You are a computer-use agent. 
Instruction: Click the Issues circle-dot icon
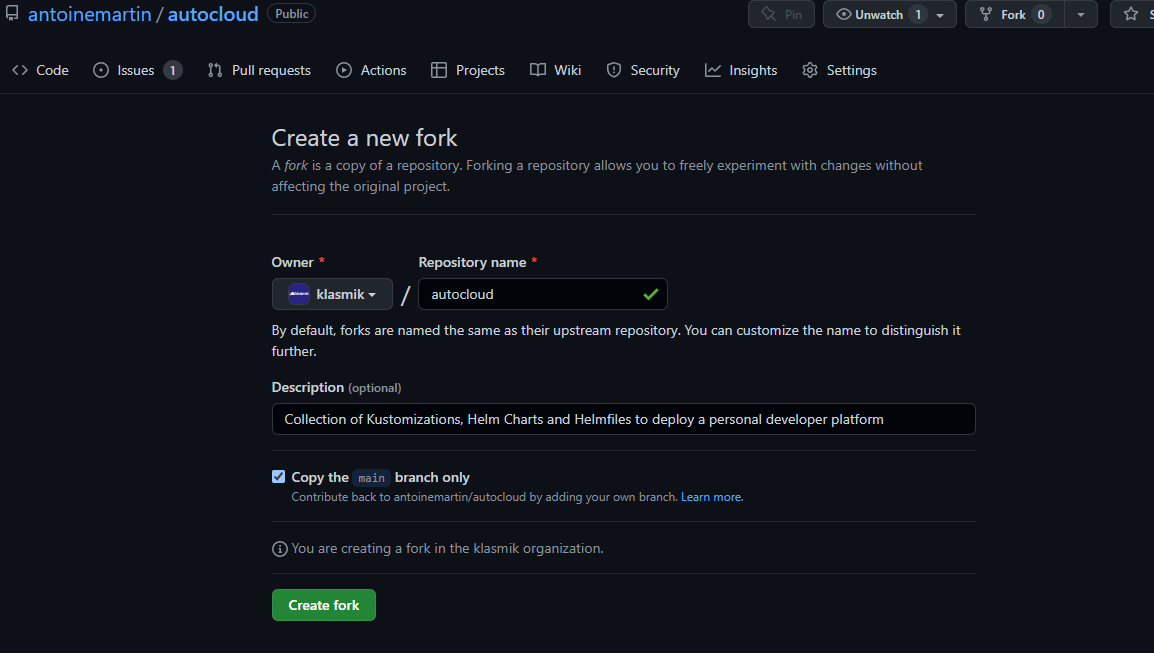[101, 70]
